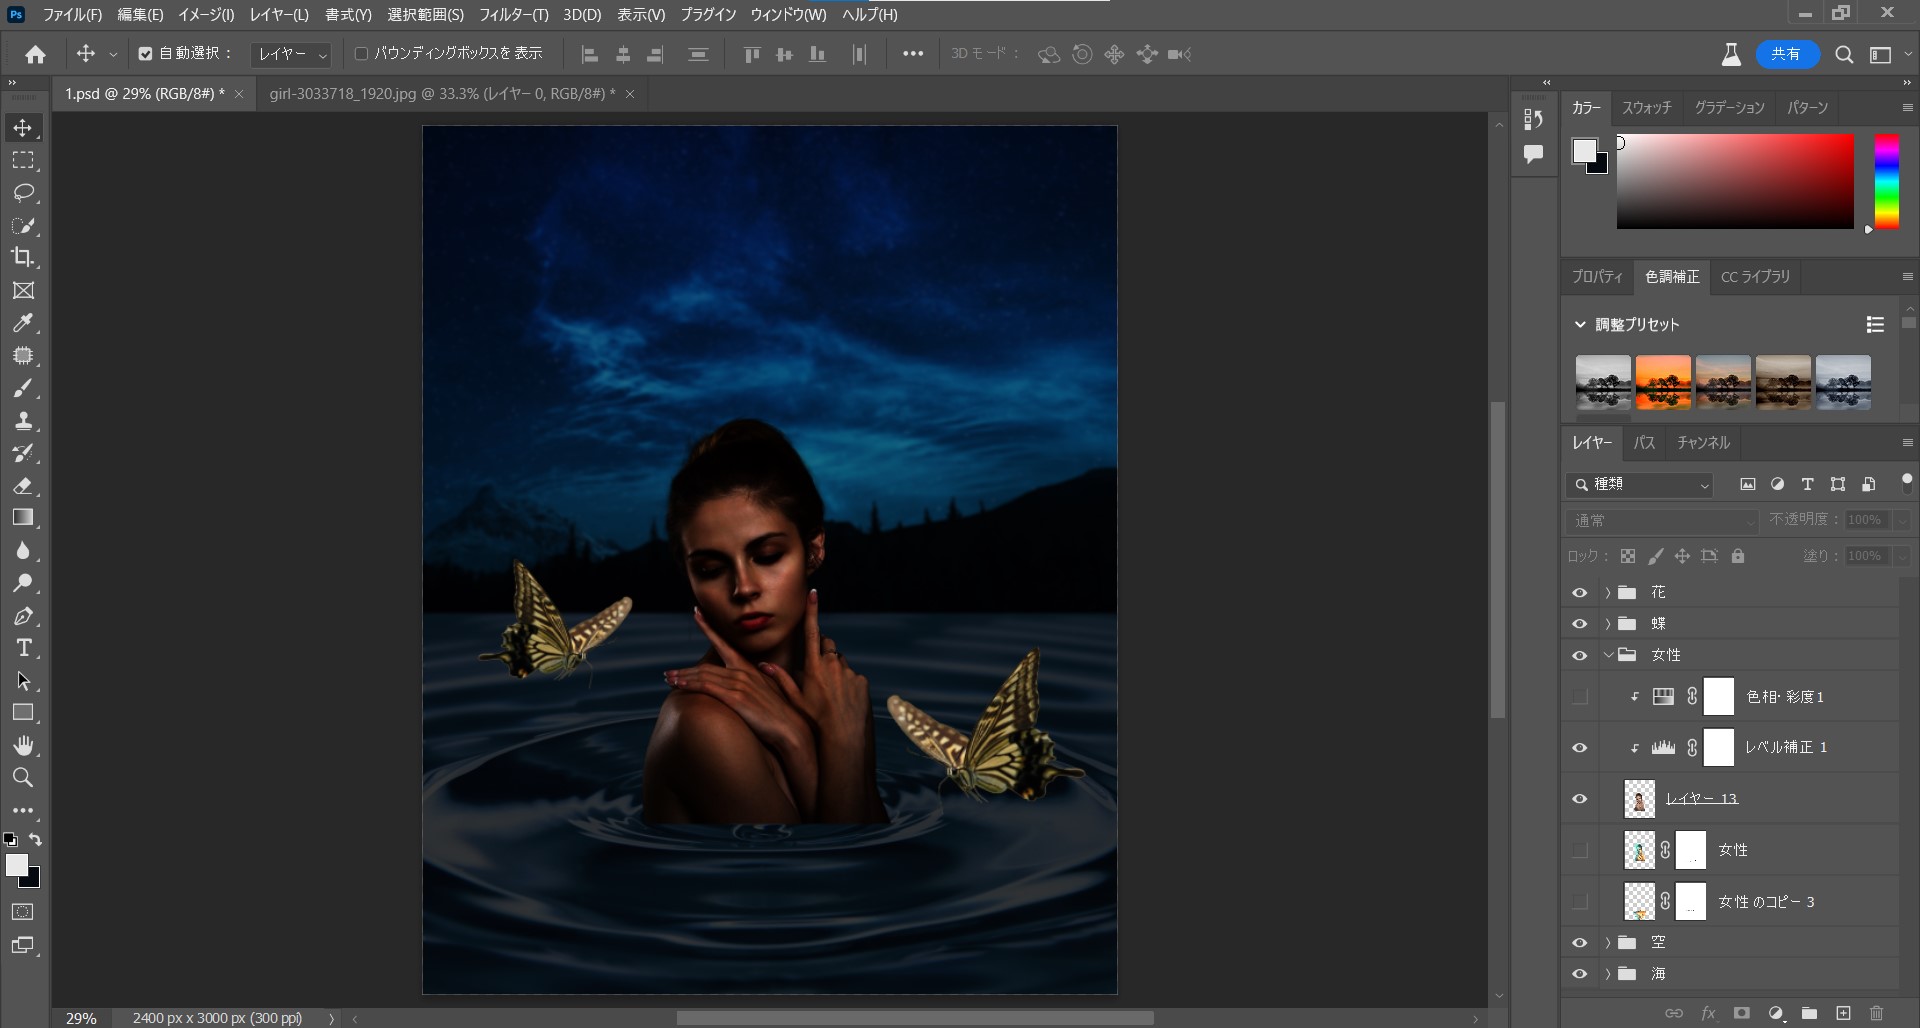1920x1028 pixels.
Task: Toggle the 自動選択 checkbox
Action: (x=145, y=54)
